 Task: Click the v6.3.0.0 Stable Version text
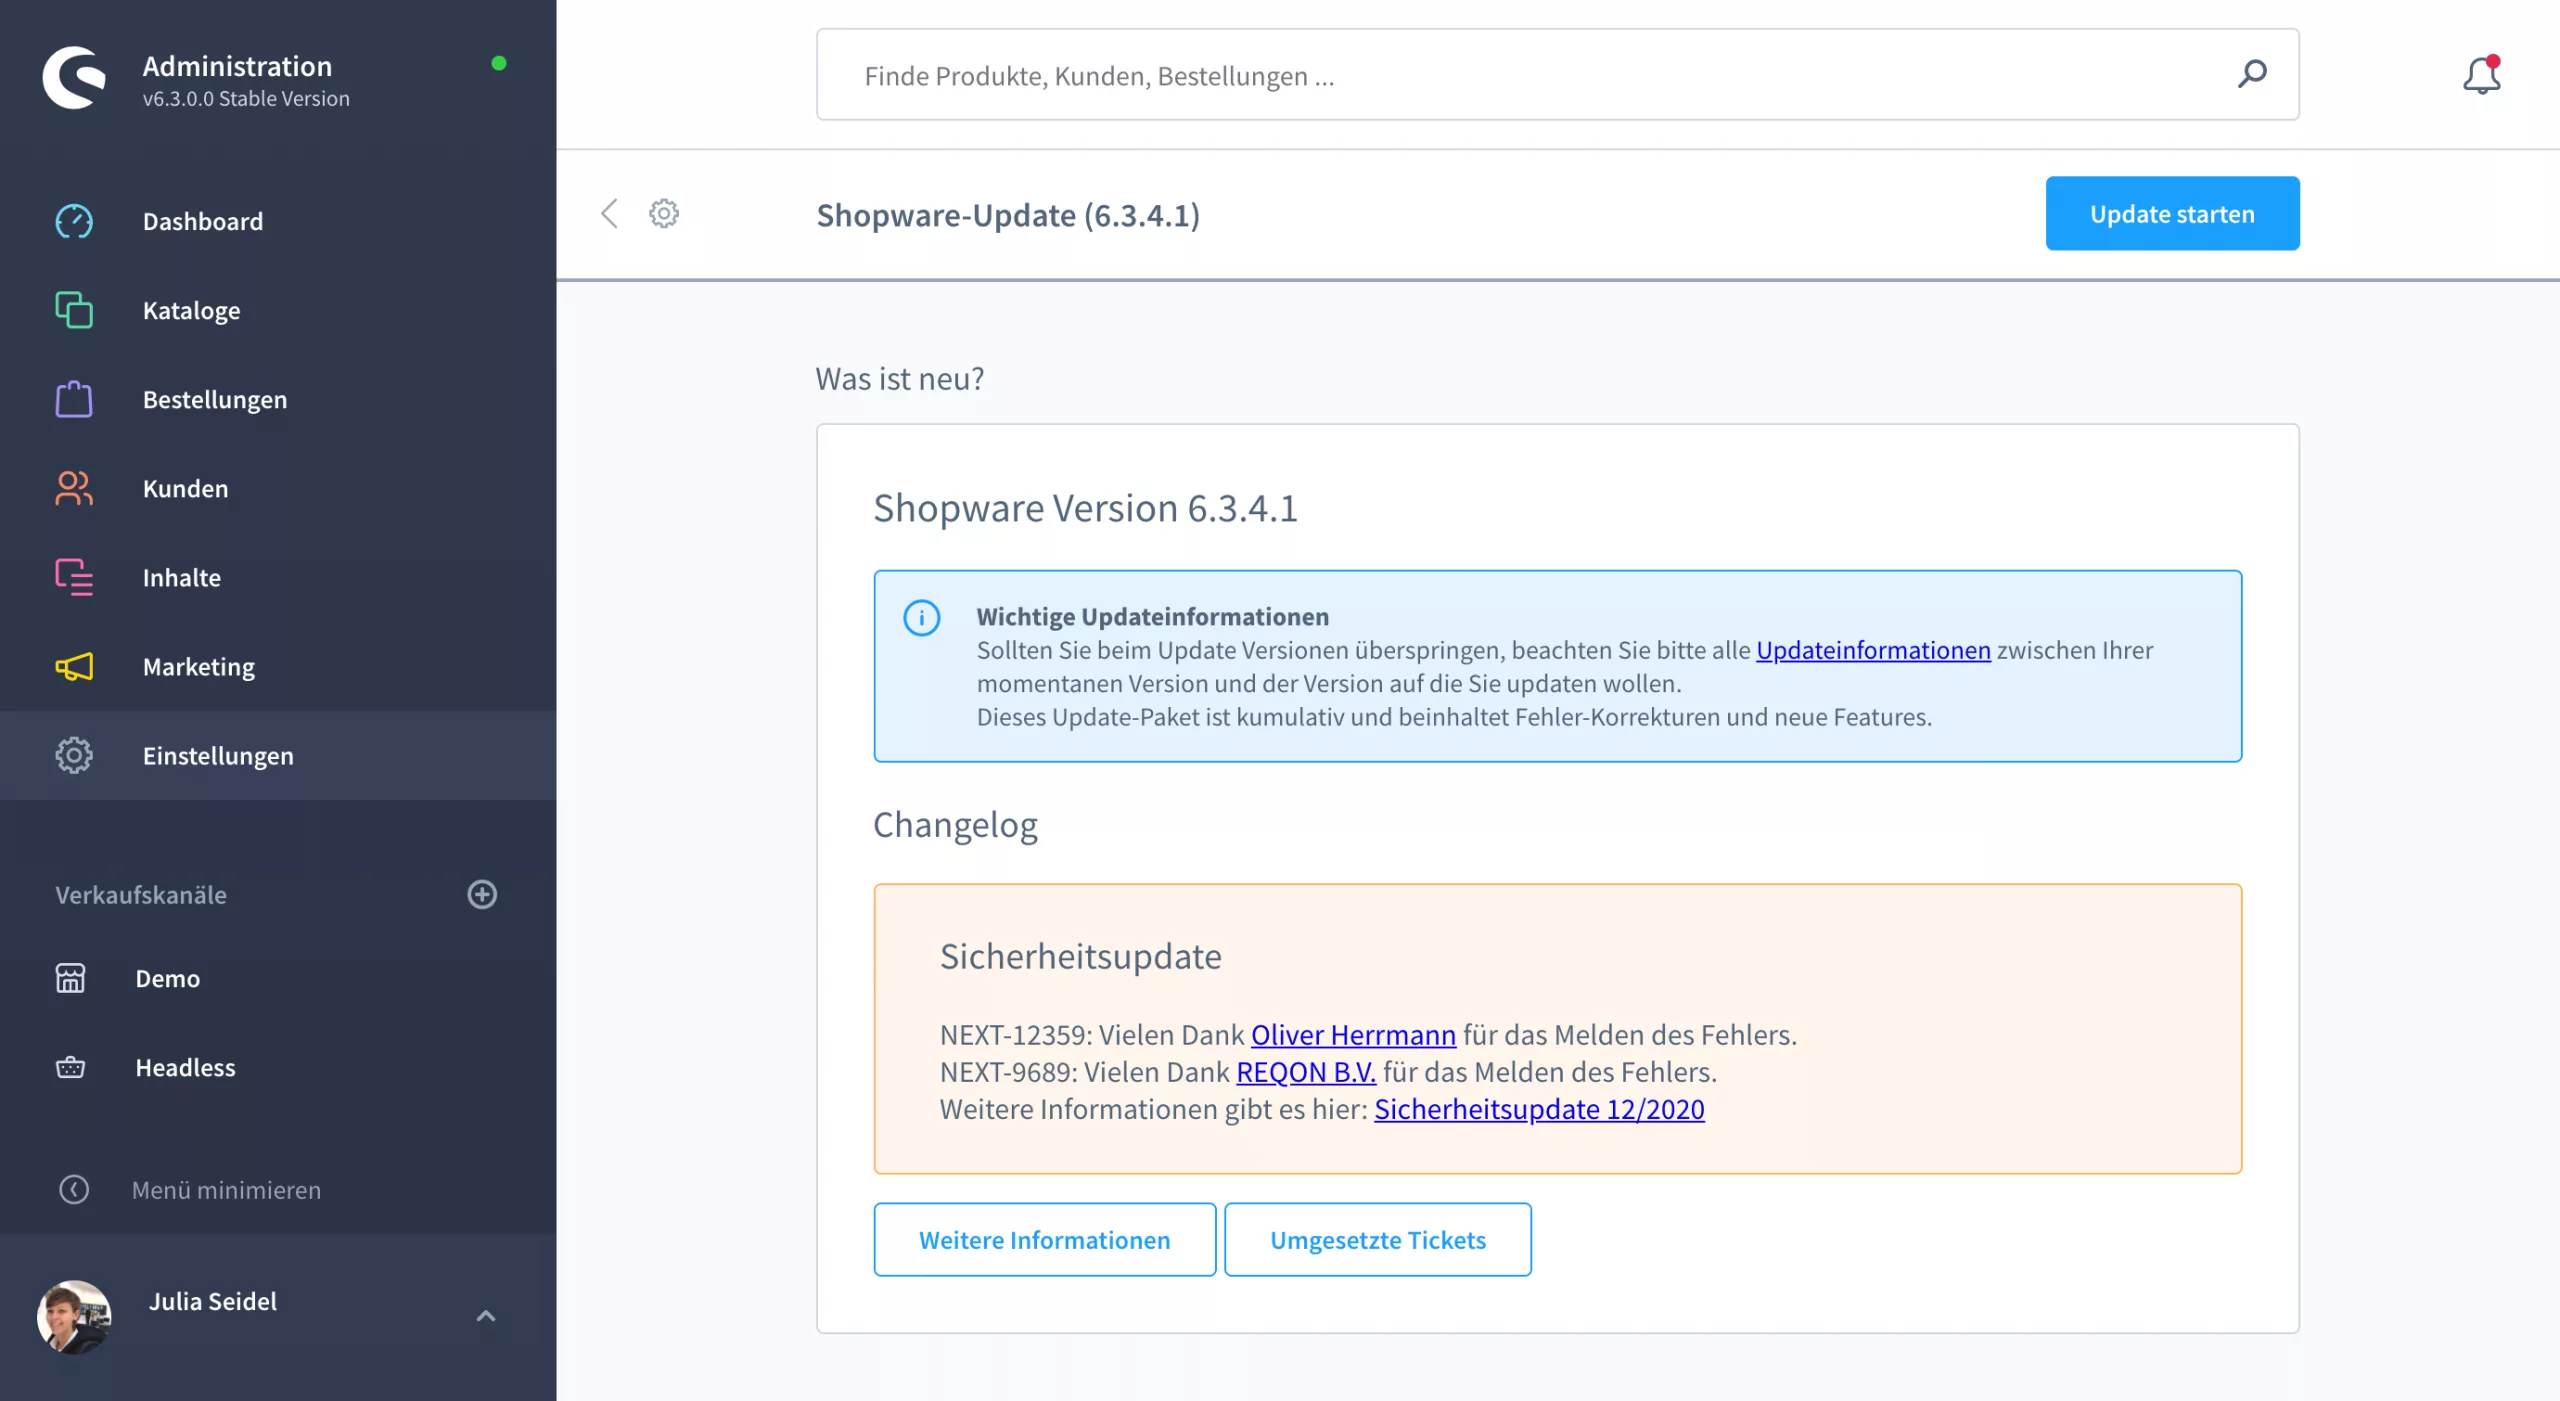coord(246,99)
